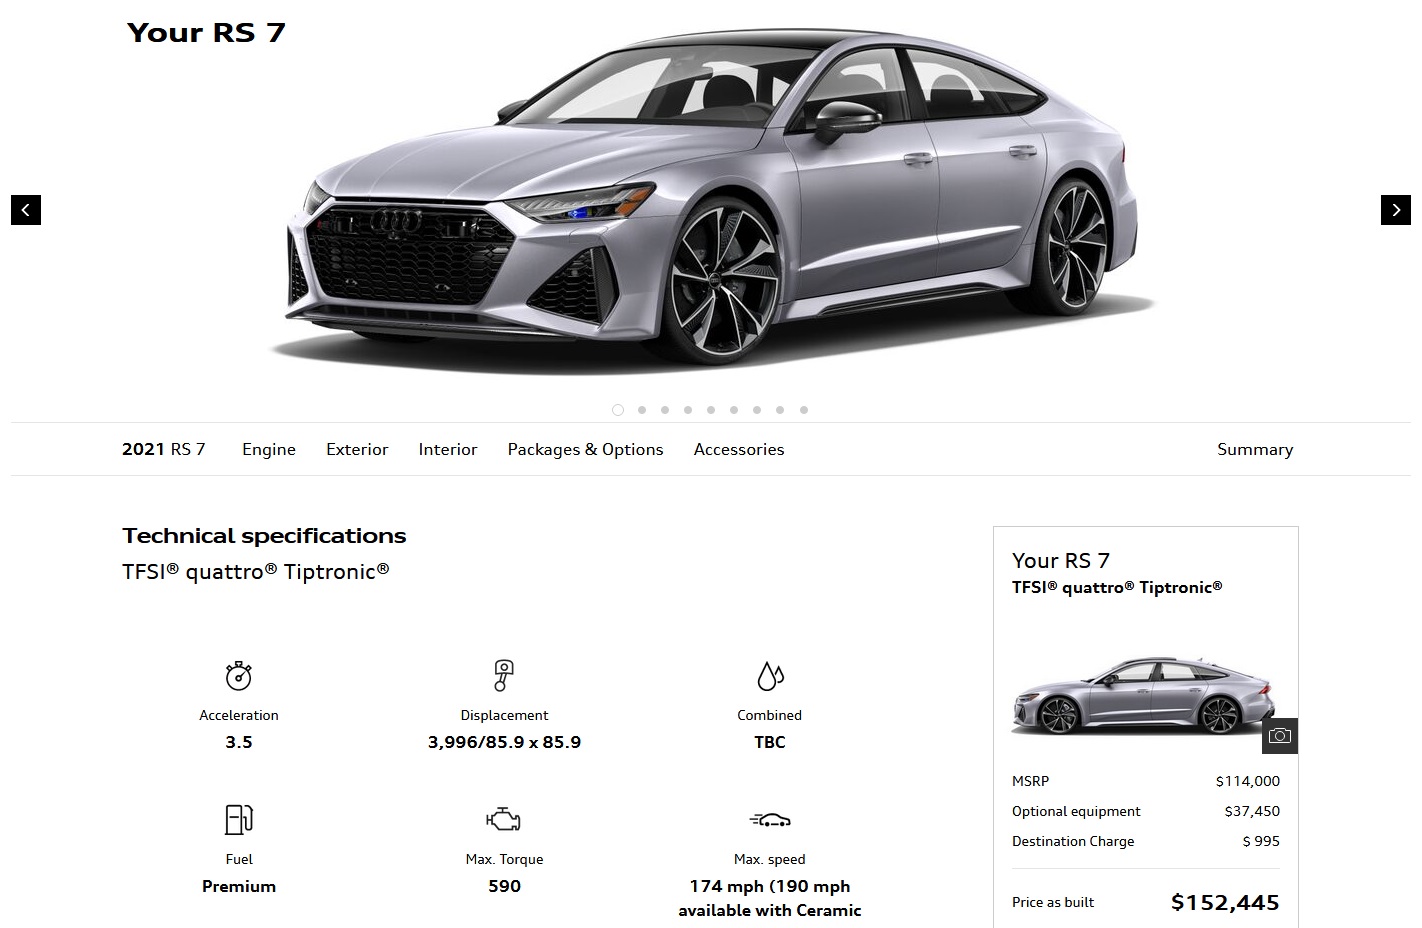Image resolution: width=1422 pixels, height=928 pixels.
Task: Open the Summary link
Action: coord(1255,449)
